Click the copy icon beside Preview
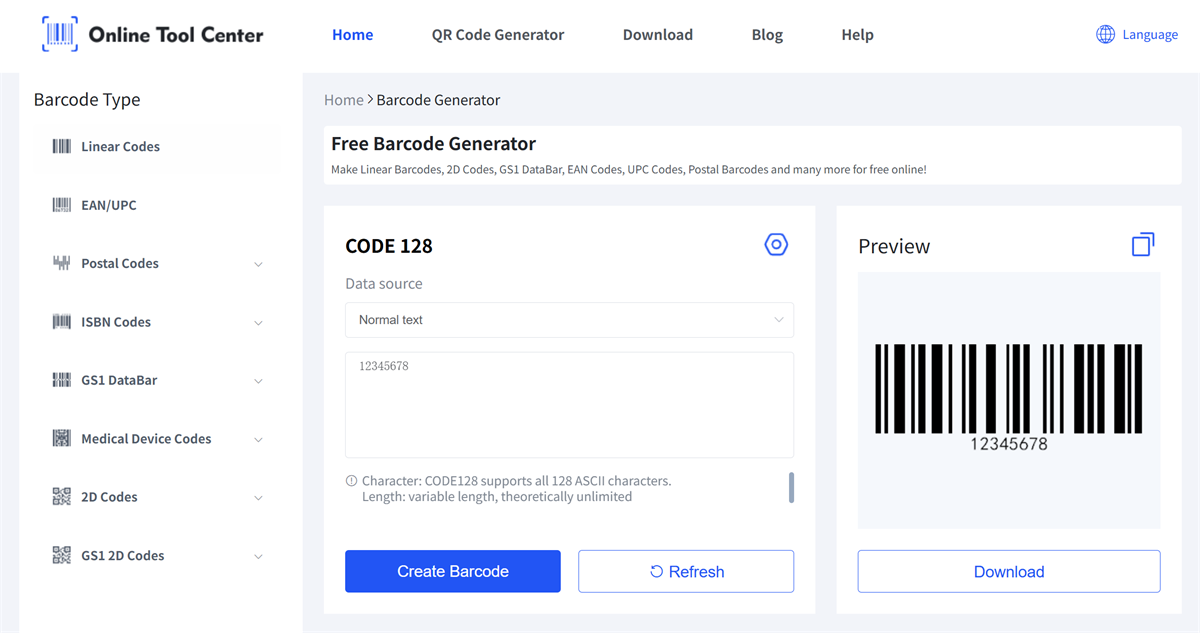 1143,244
